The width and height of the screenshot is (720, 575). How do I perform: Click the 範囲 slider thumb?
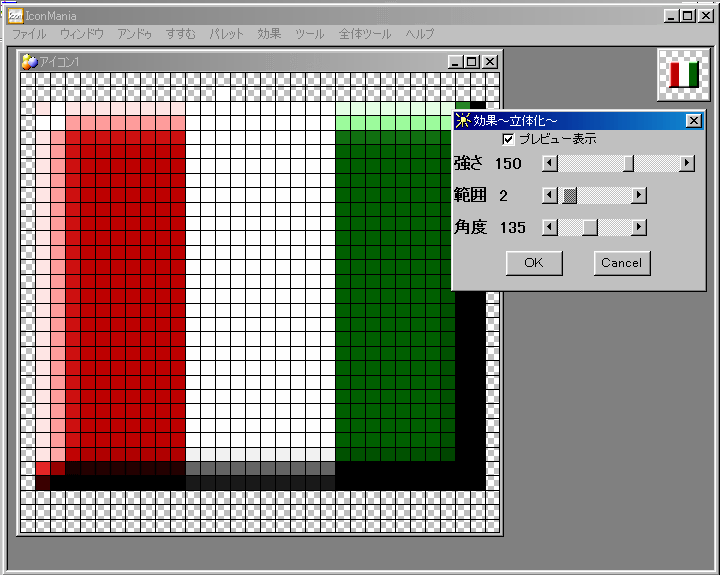click(x=569, y=196)
